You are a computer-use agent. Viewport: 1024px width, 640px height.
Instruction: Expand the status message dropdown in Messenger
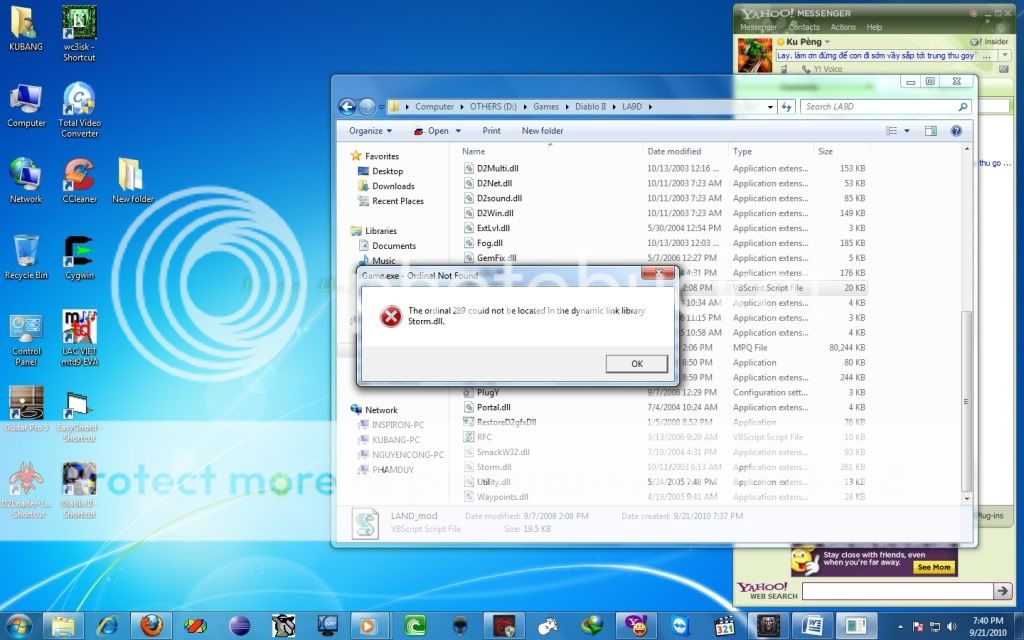(x=1004, y=56)
